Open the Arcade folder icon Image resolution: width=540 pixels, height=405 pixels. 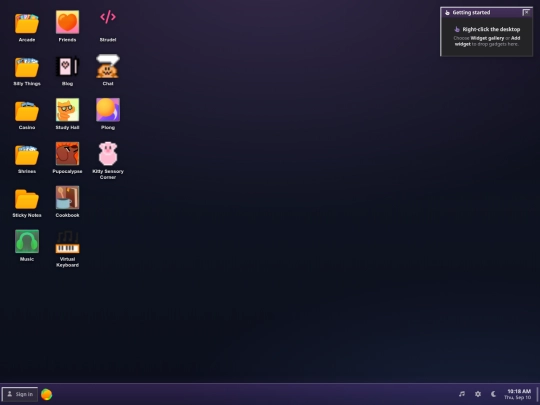point(27,23)
